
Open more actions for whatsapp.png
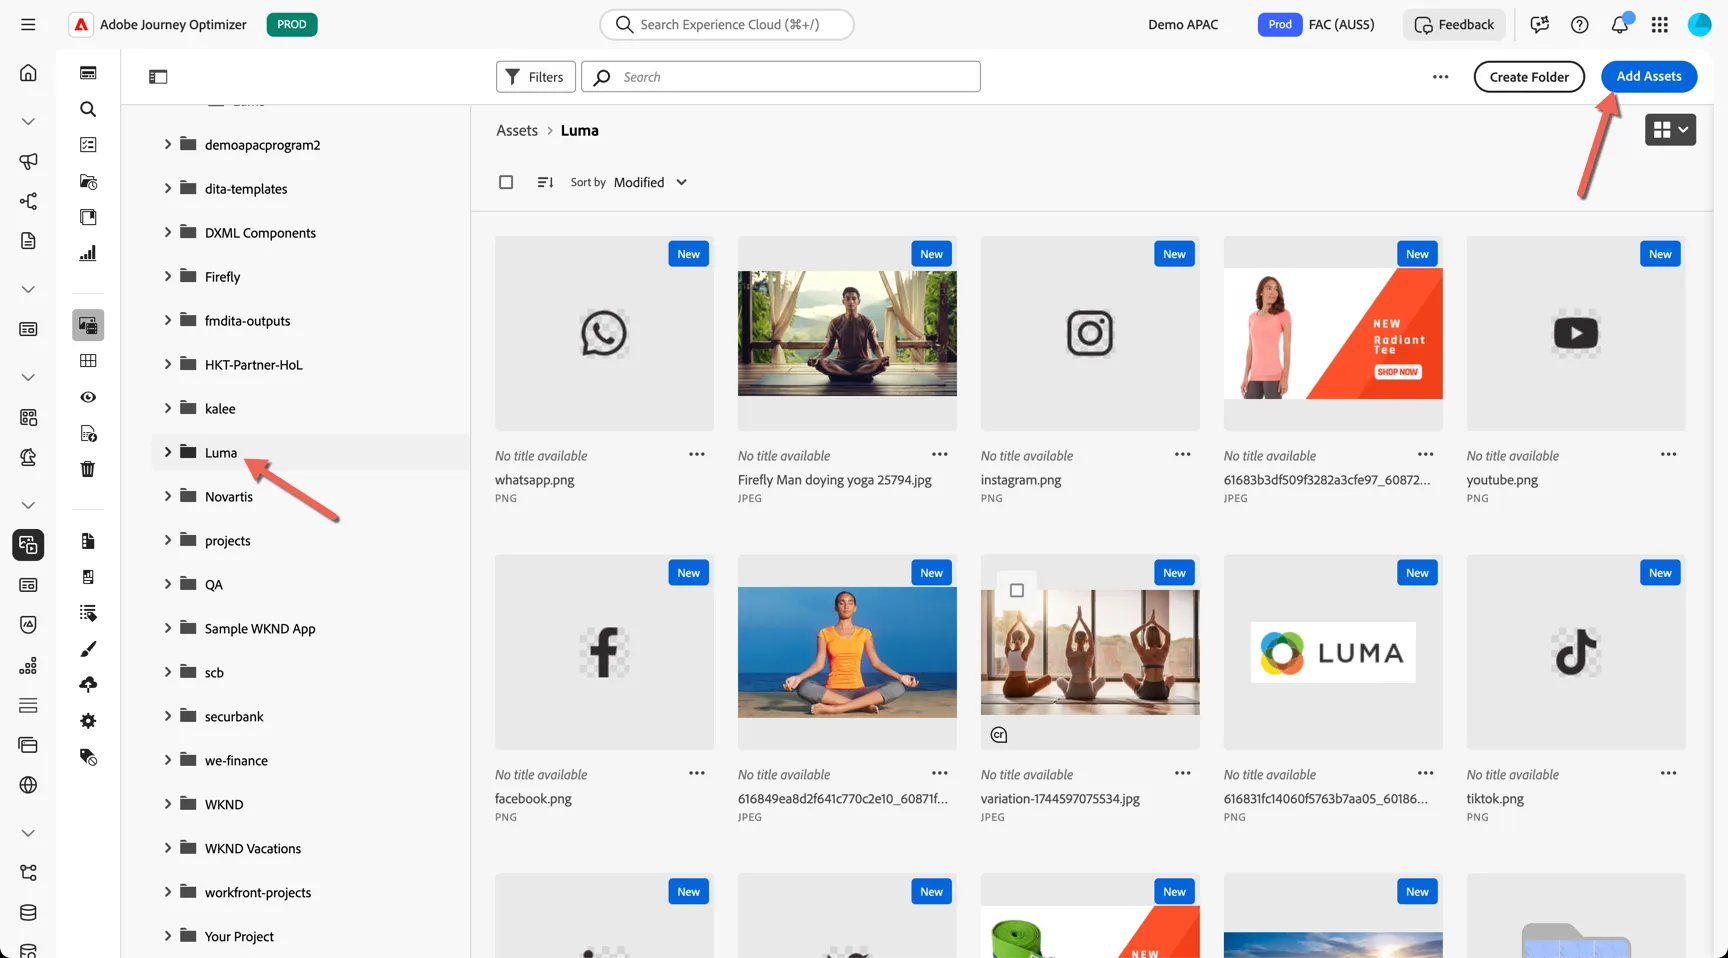(x=697, y=455)
